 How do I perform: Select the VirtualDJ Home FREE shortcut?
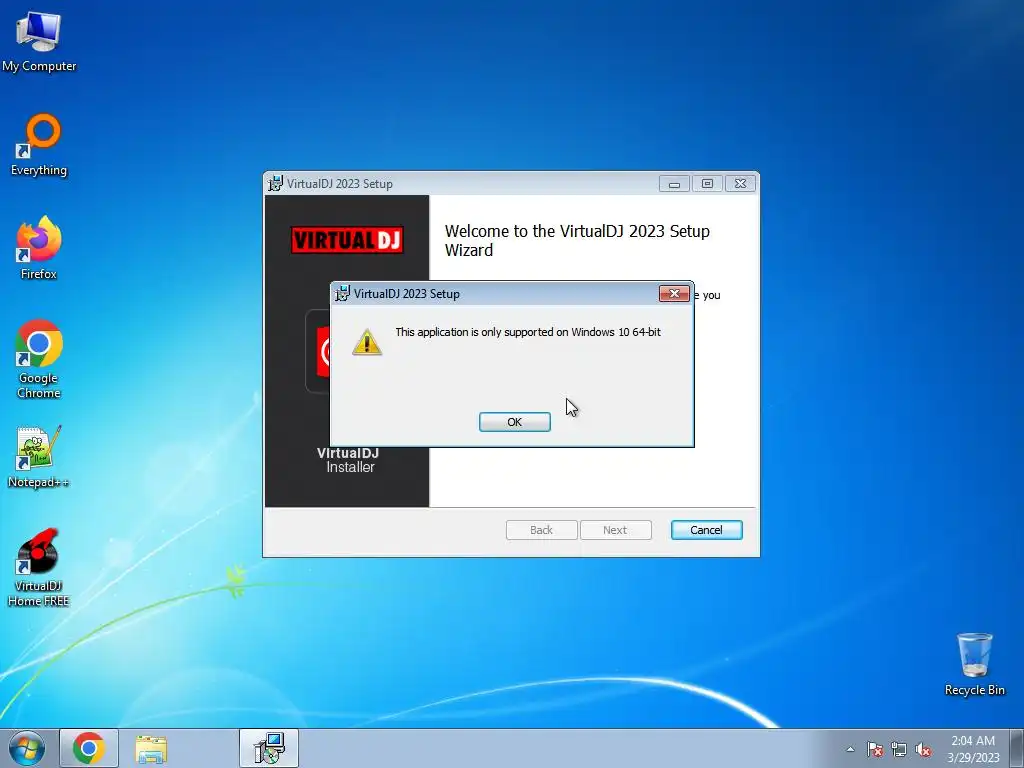tap(39, 567)
